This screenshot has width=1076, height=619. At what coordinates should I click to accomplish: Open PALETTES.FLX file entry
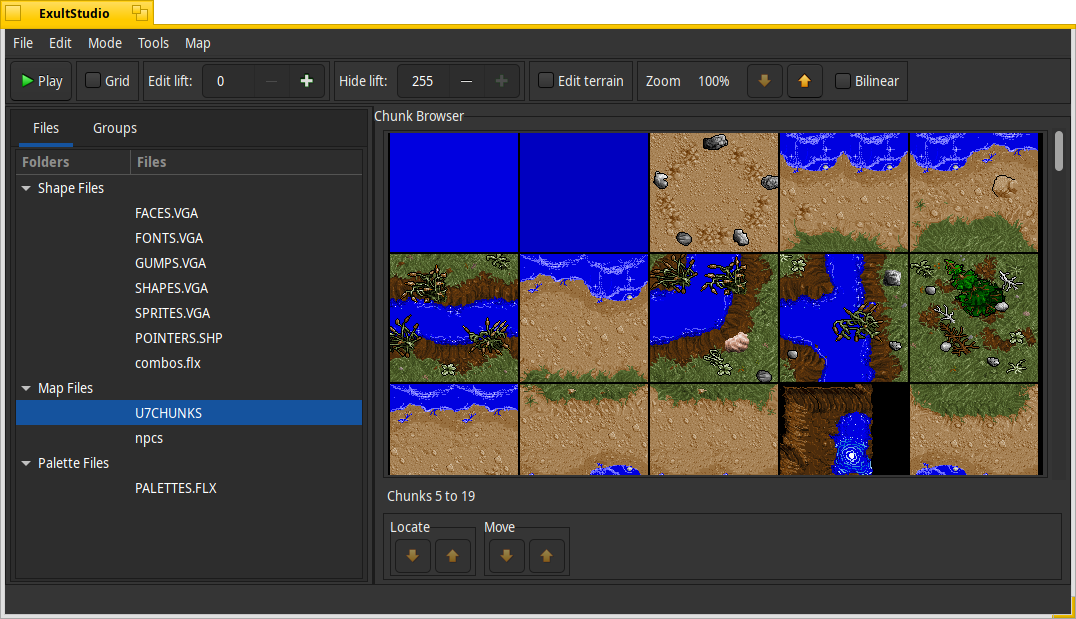(175, 488)
